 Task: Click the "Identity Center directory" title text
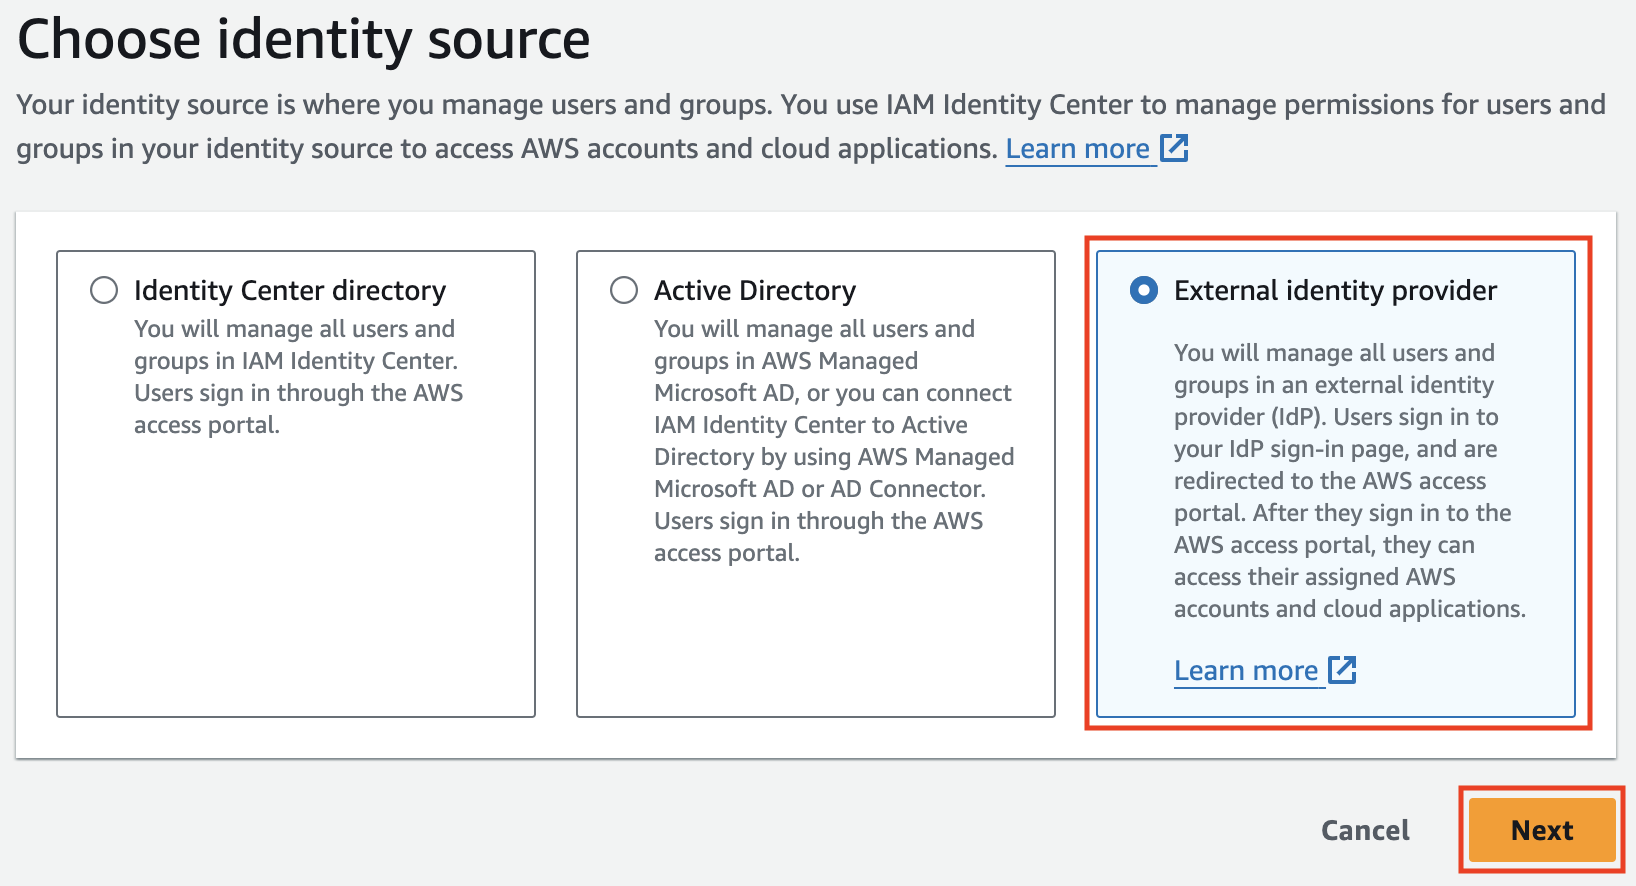290,290
